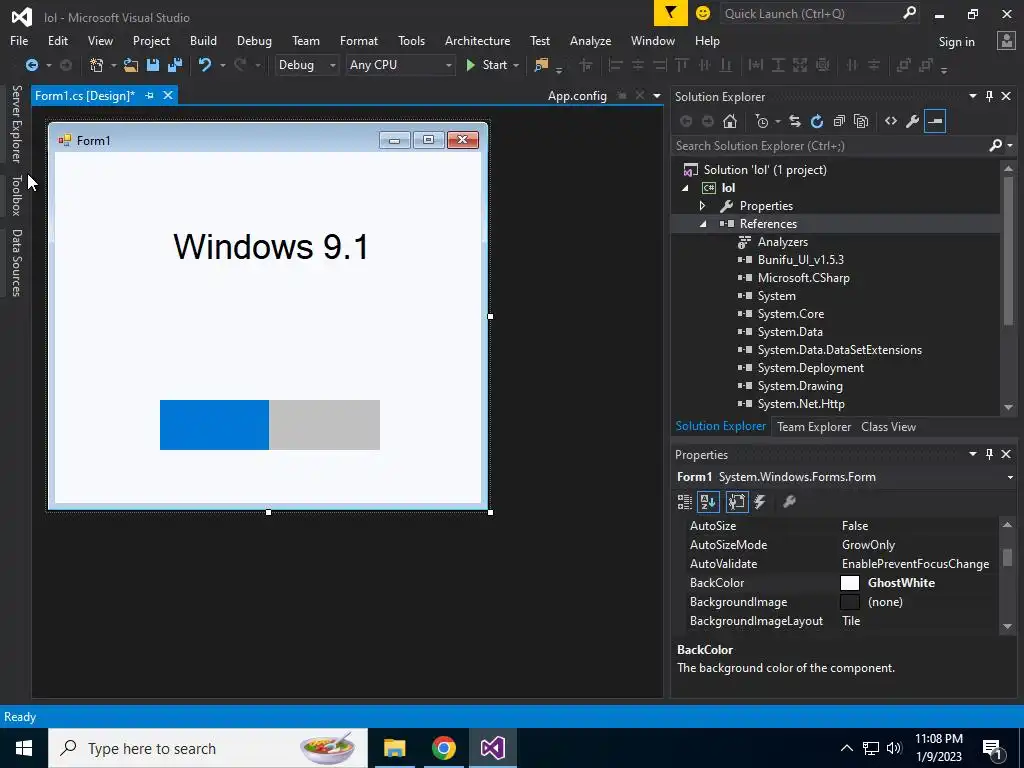Viewport: 1024px width, 768px height.
Task: Select the progress bar on Form1
Action: 270,424
